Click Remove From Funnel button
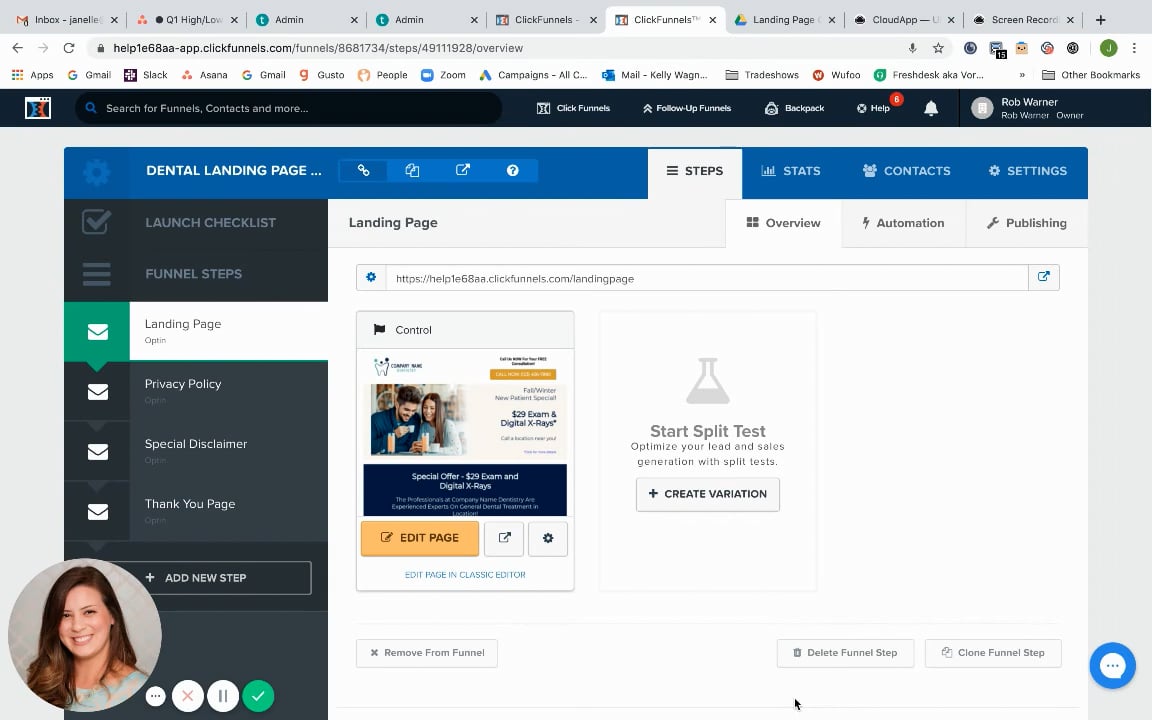Screen dimensions: 1152x720 coord(427,652)
